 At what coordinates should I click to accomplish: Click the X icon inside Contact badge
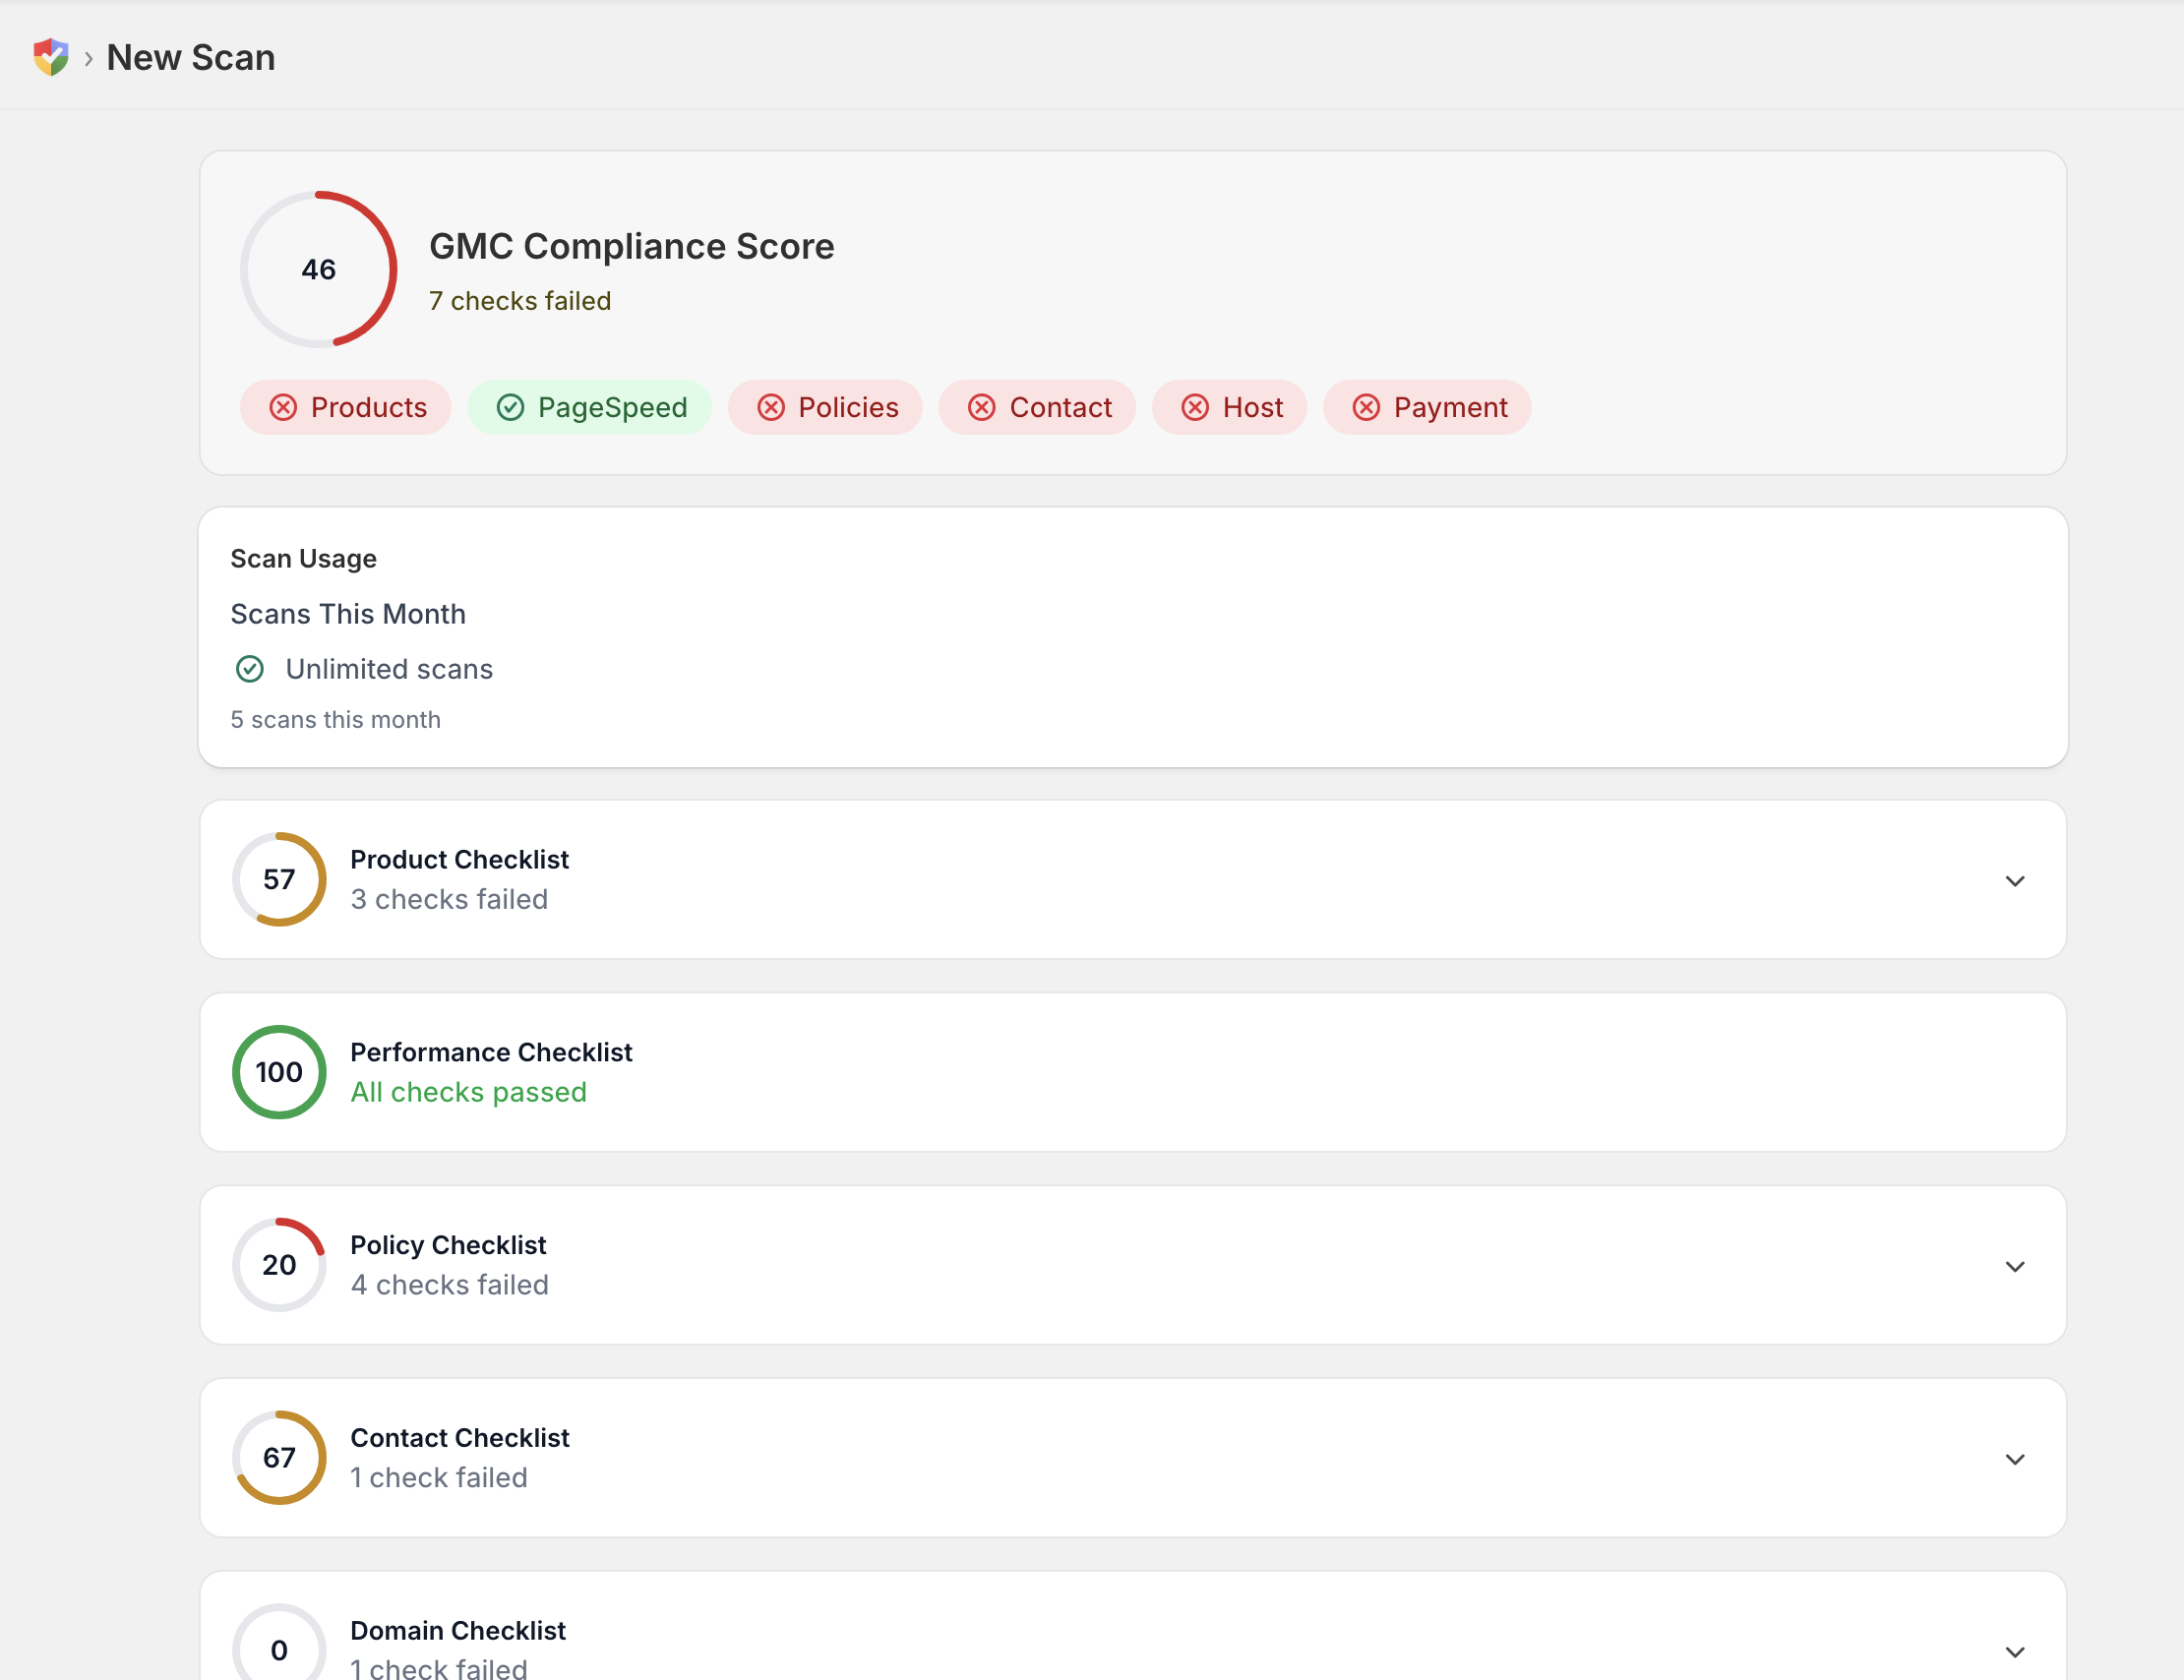click(x=982, y=407)
